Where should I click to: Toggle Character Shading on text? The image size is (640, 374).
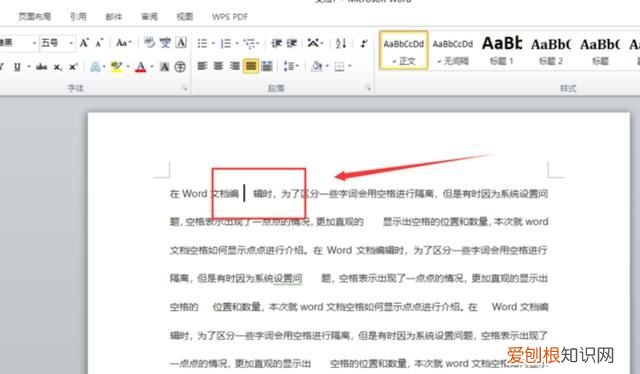pyautogui.click(x=164, y=67)
